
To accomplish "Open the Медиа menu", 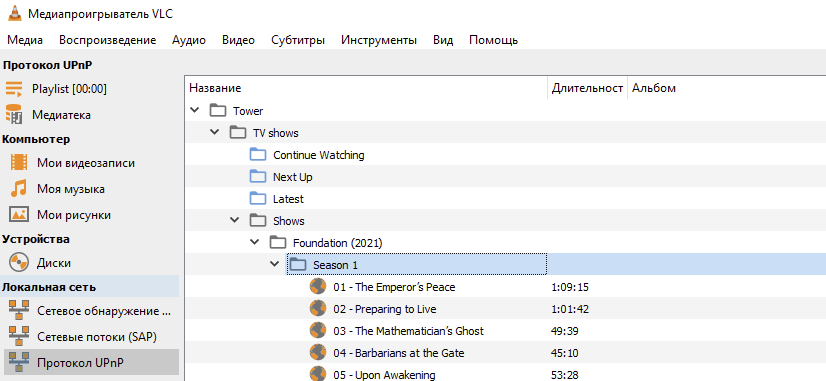I will [x=25, y=40].
